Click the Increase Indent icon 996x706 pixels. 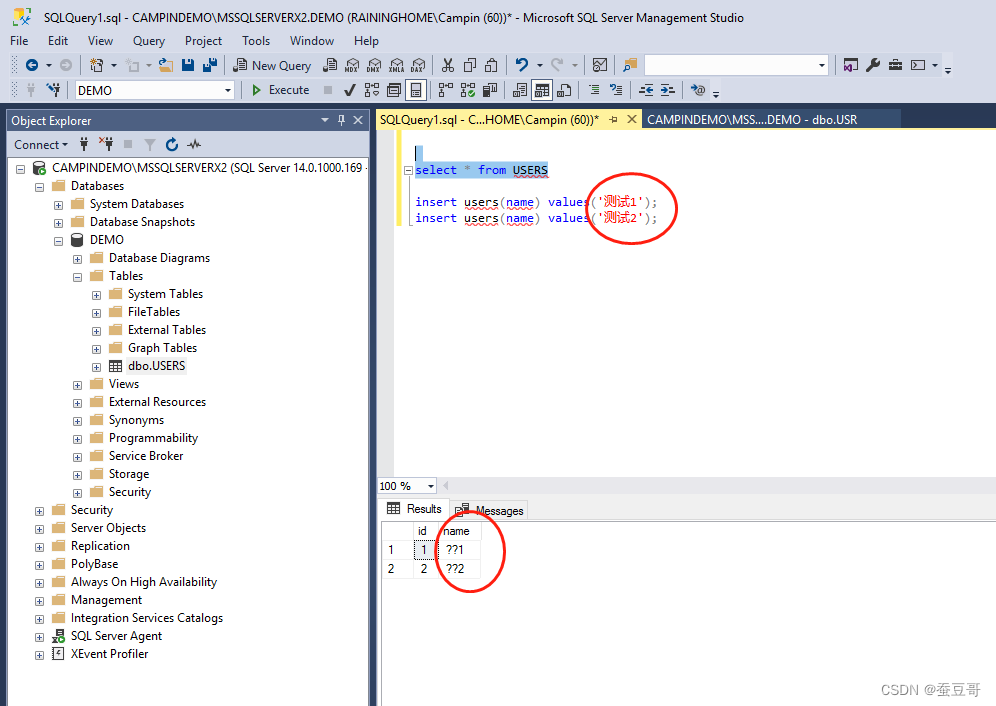pyautogui.click(x=668, y=90)
